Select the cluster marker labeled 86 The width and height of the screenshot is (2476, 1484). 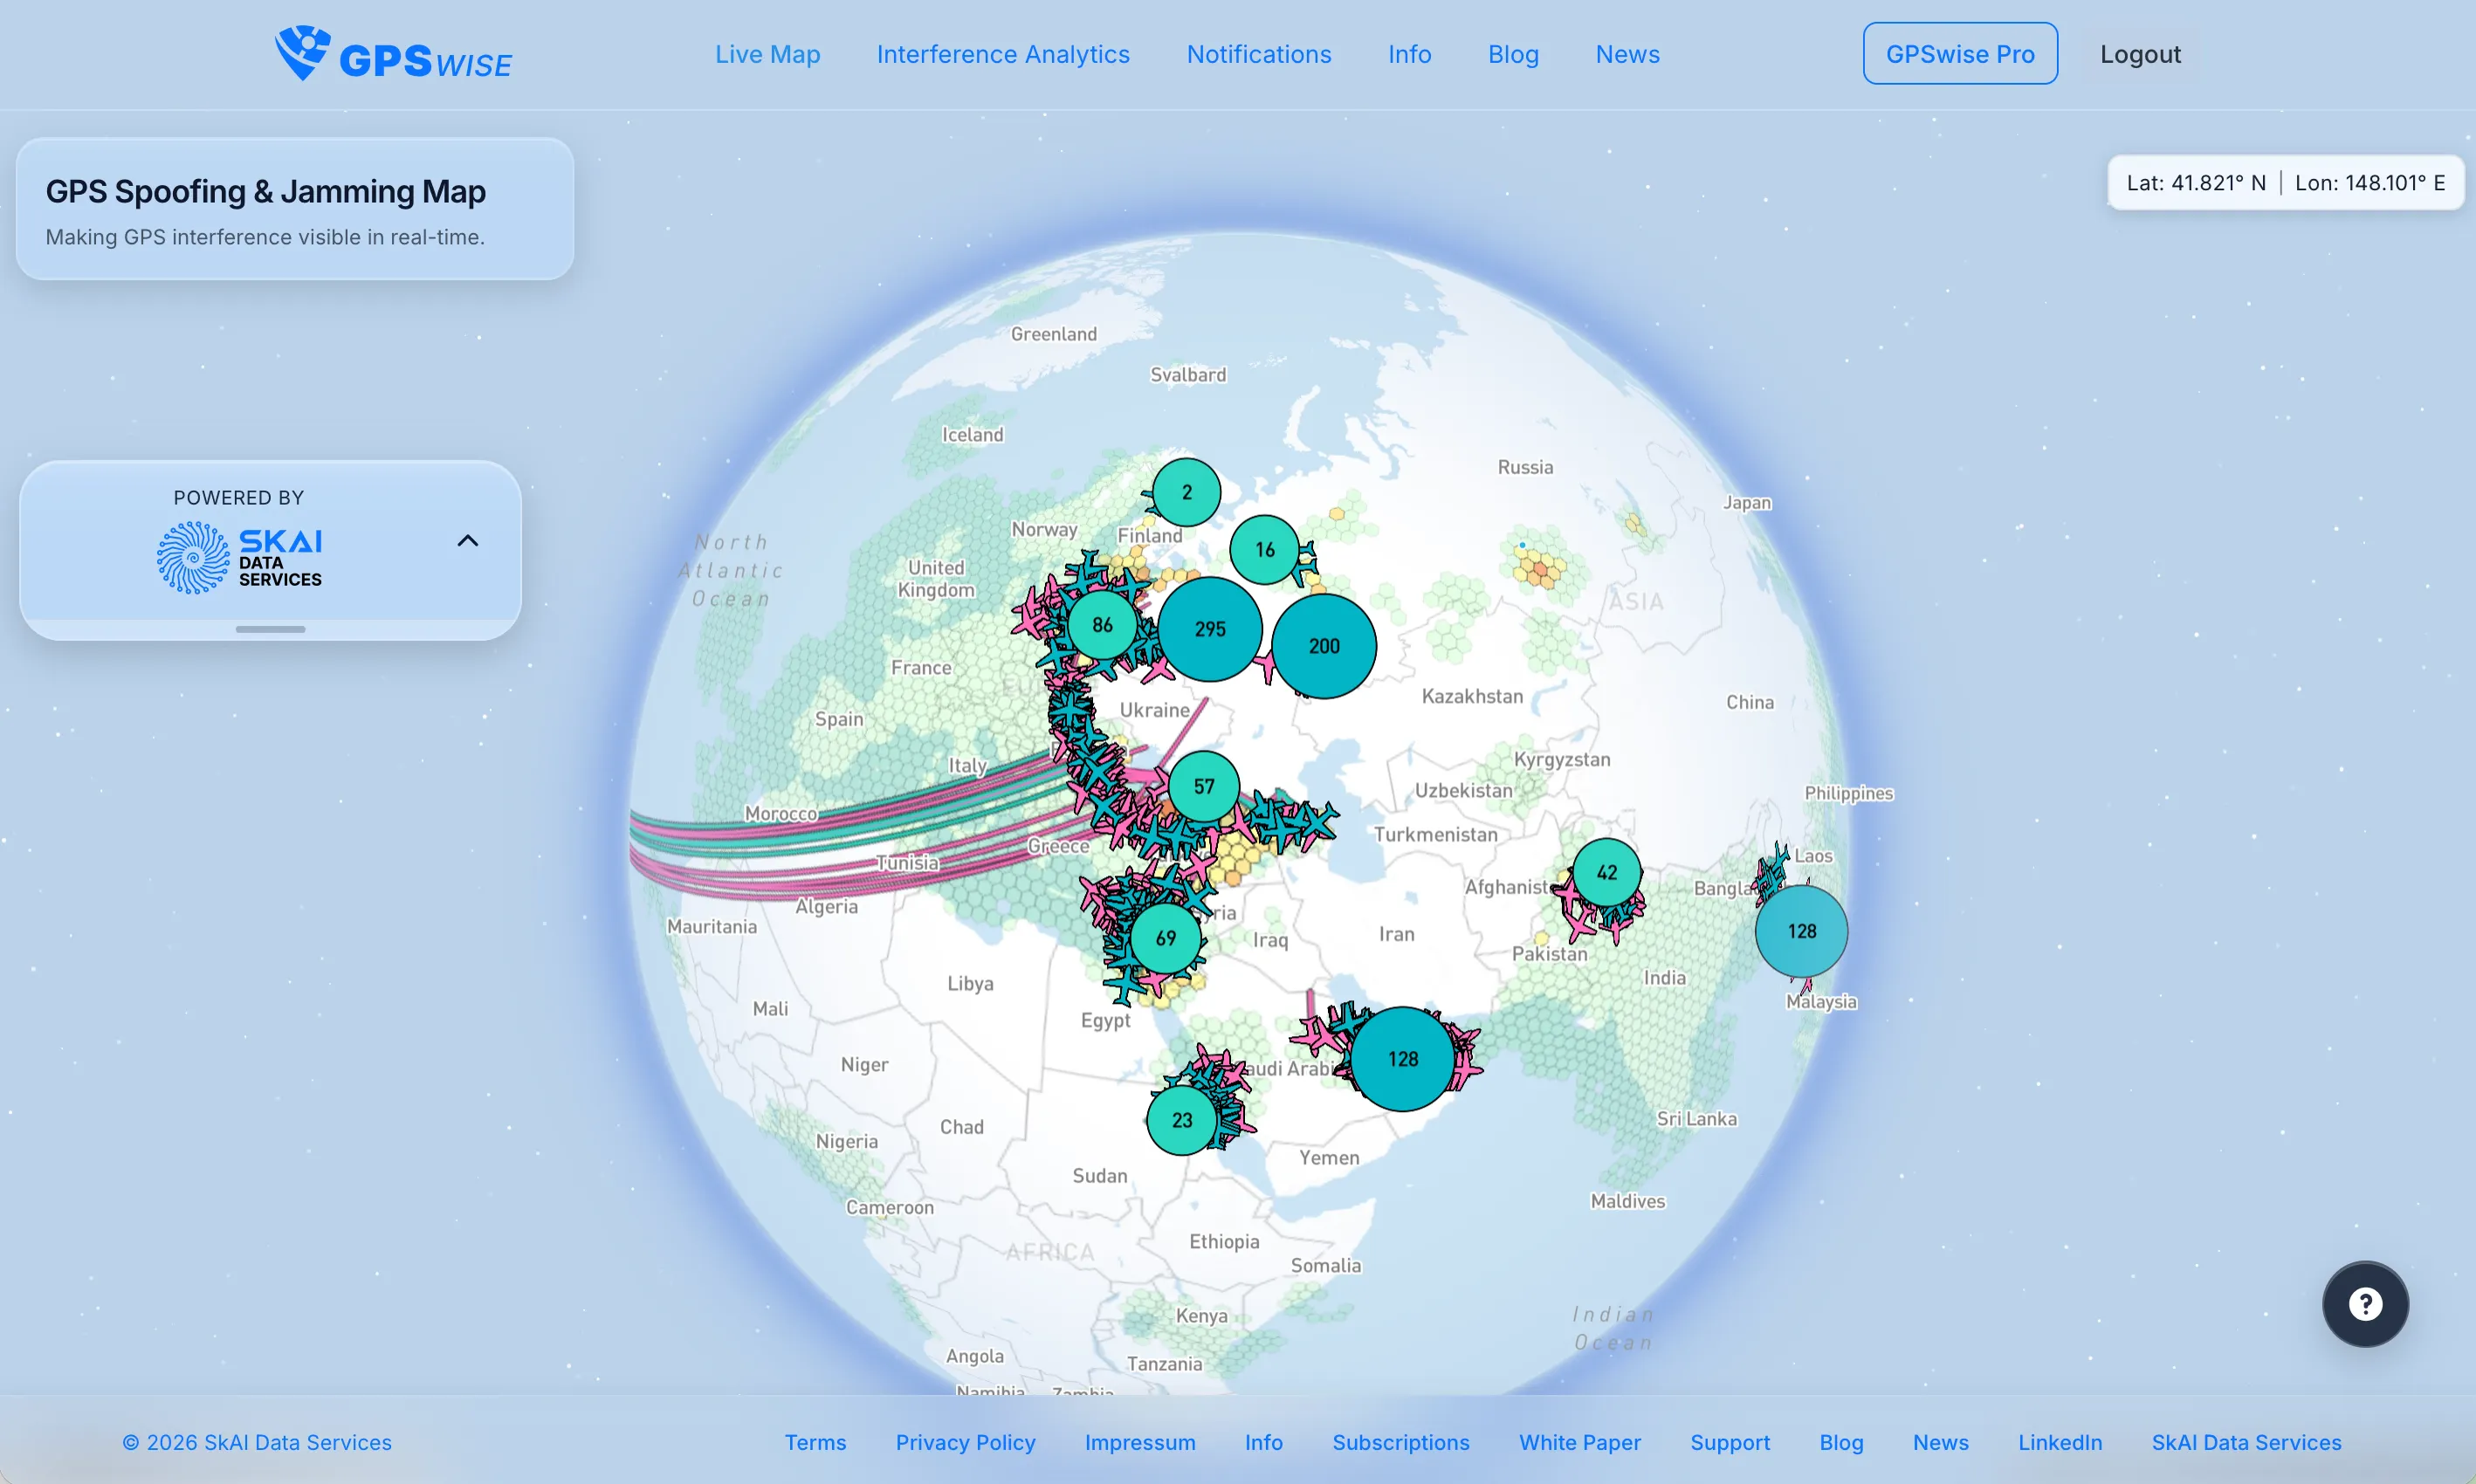[x=1102, y=625]
